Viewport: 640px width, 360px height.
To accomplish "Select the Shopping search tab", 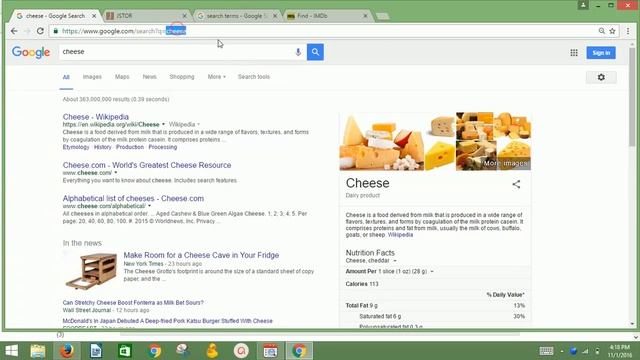I will 182,77.
